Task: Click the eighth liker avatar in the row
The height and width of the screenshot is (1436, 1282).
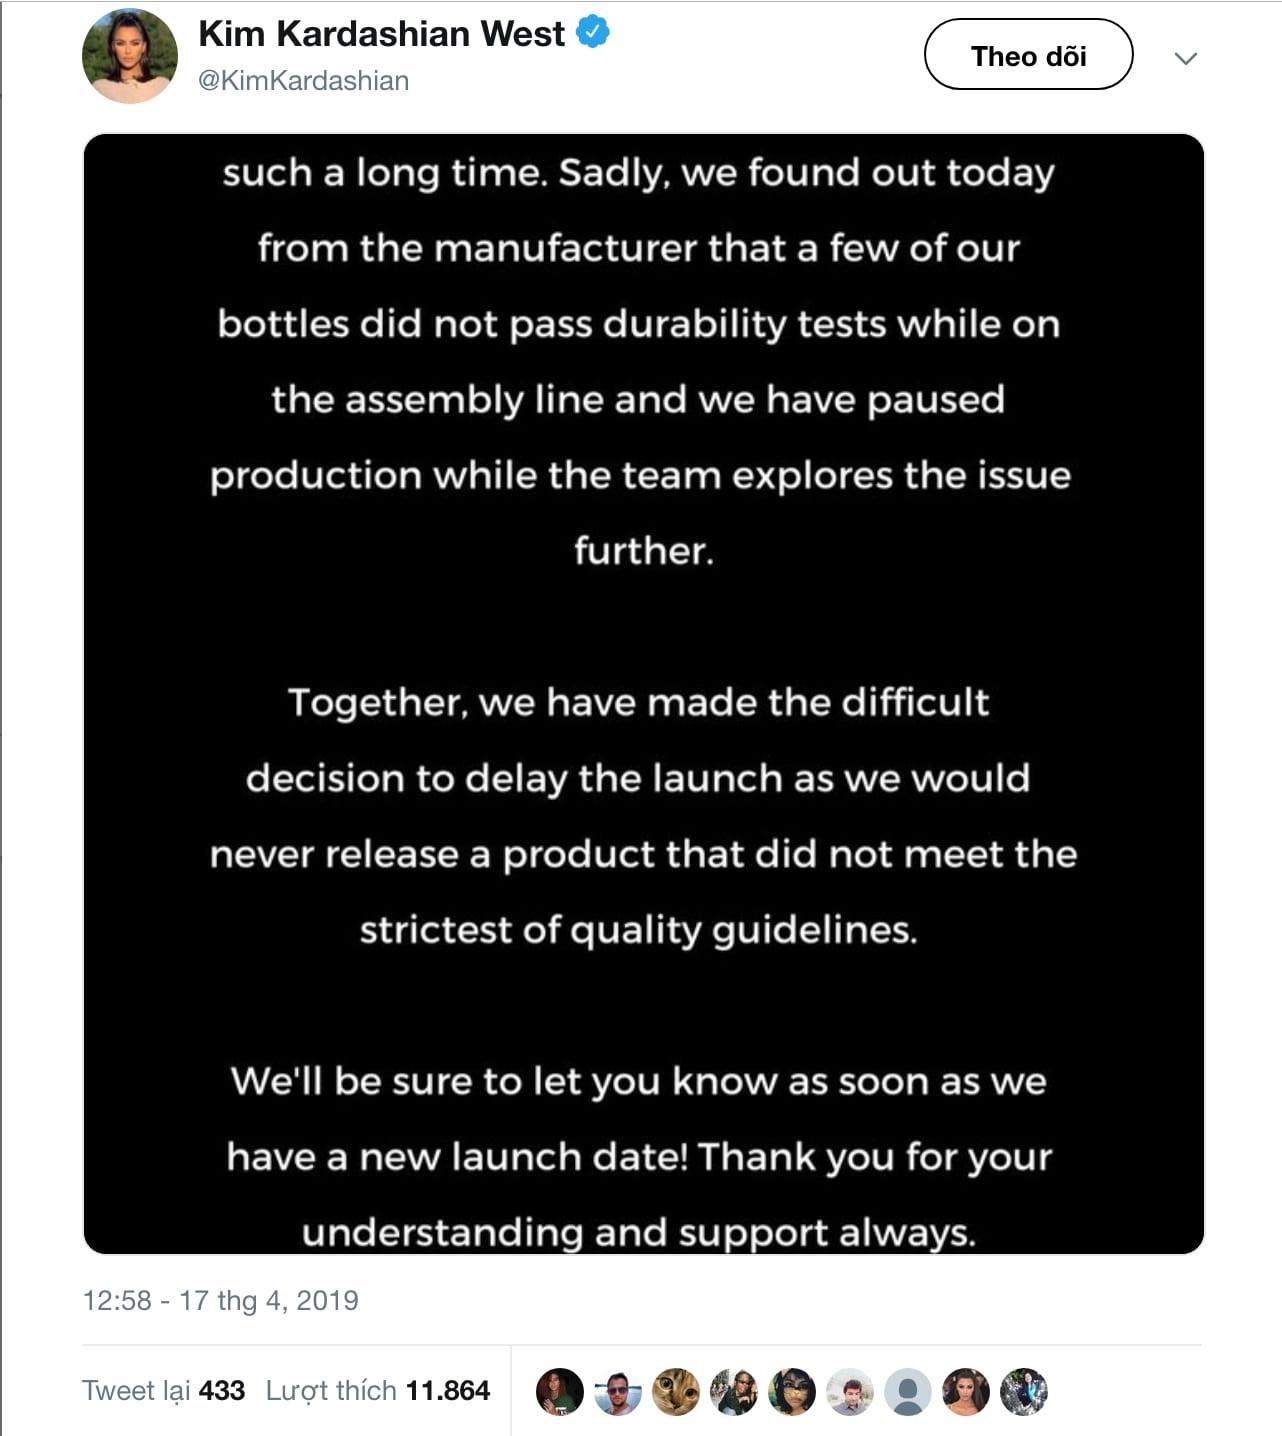Action: click(966, 1392)
